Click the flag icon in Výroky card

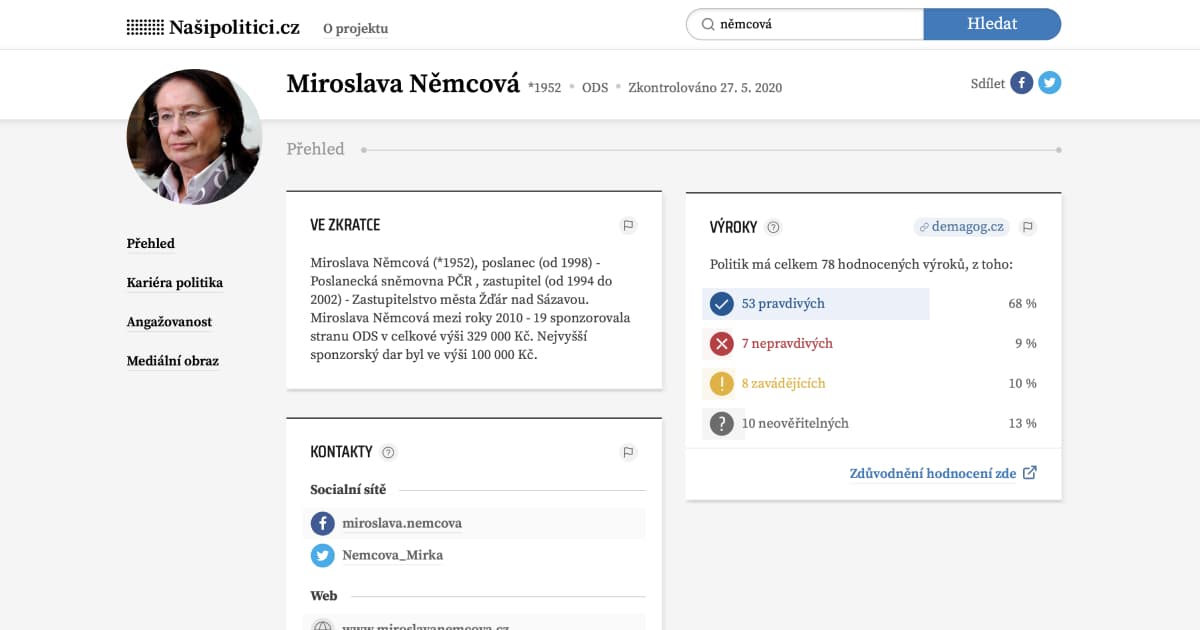(x=1027, y=227)
